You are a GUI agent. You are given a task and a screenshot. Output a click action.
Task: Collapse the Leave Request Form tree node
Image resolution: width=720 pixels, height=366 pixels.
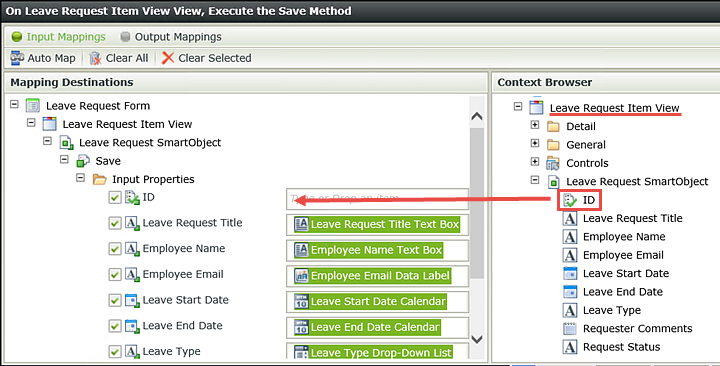14,104
